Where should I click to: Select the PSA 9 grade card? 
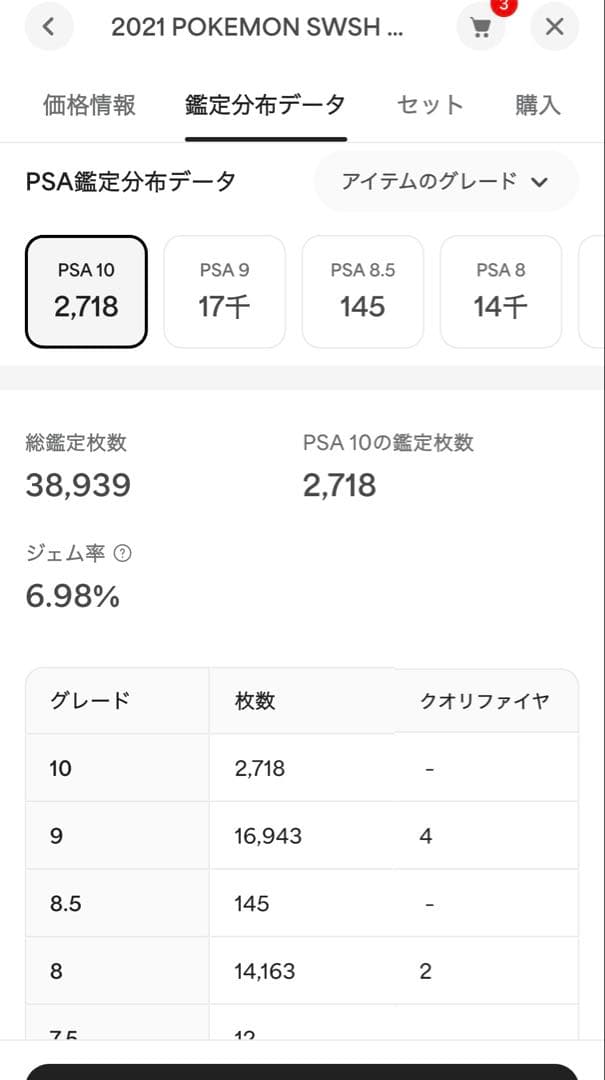tap(224, 291)
